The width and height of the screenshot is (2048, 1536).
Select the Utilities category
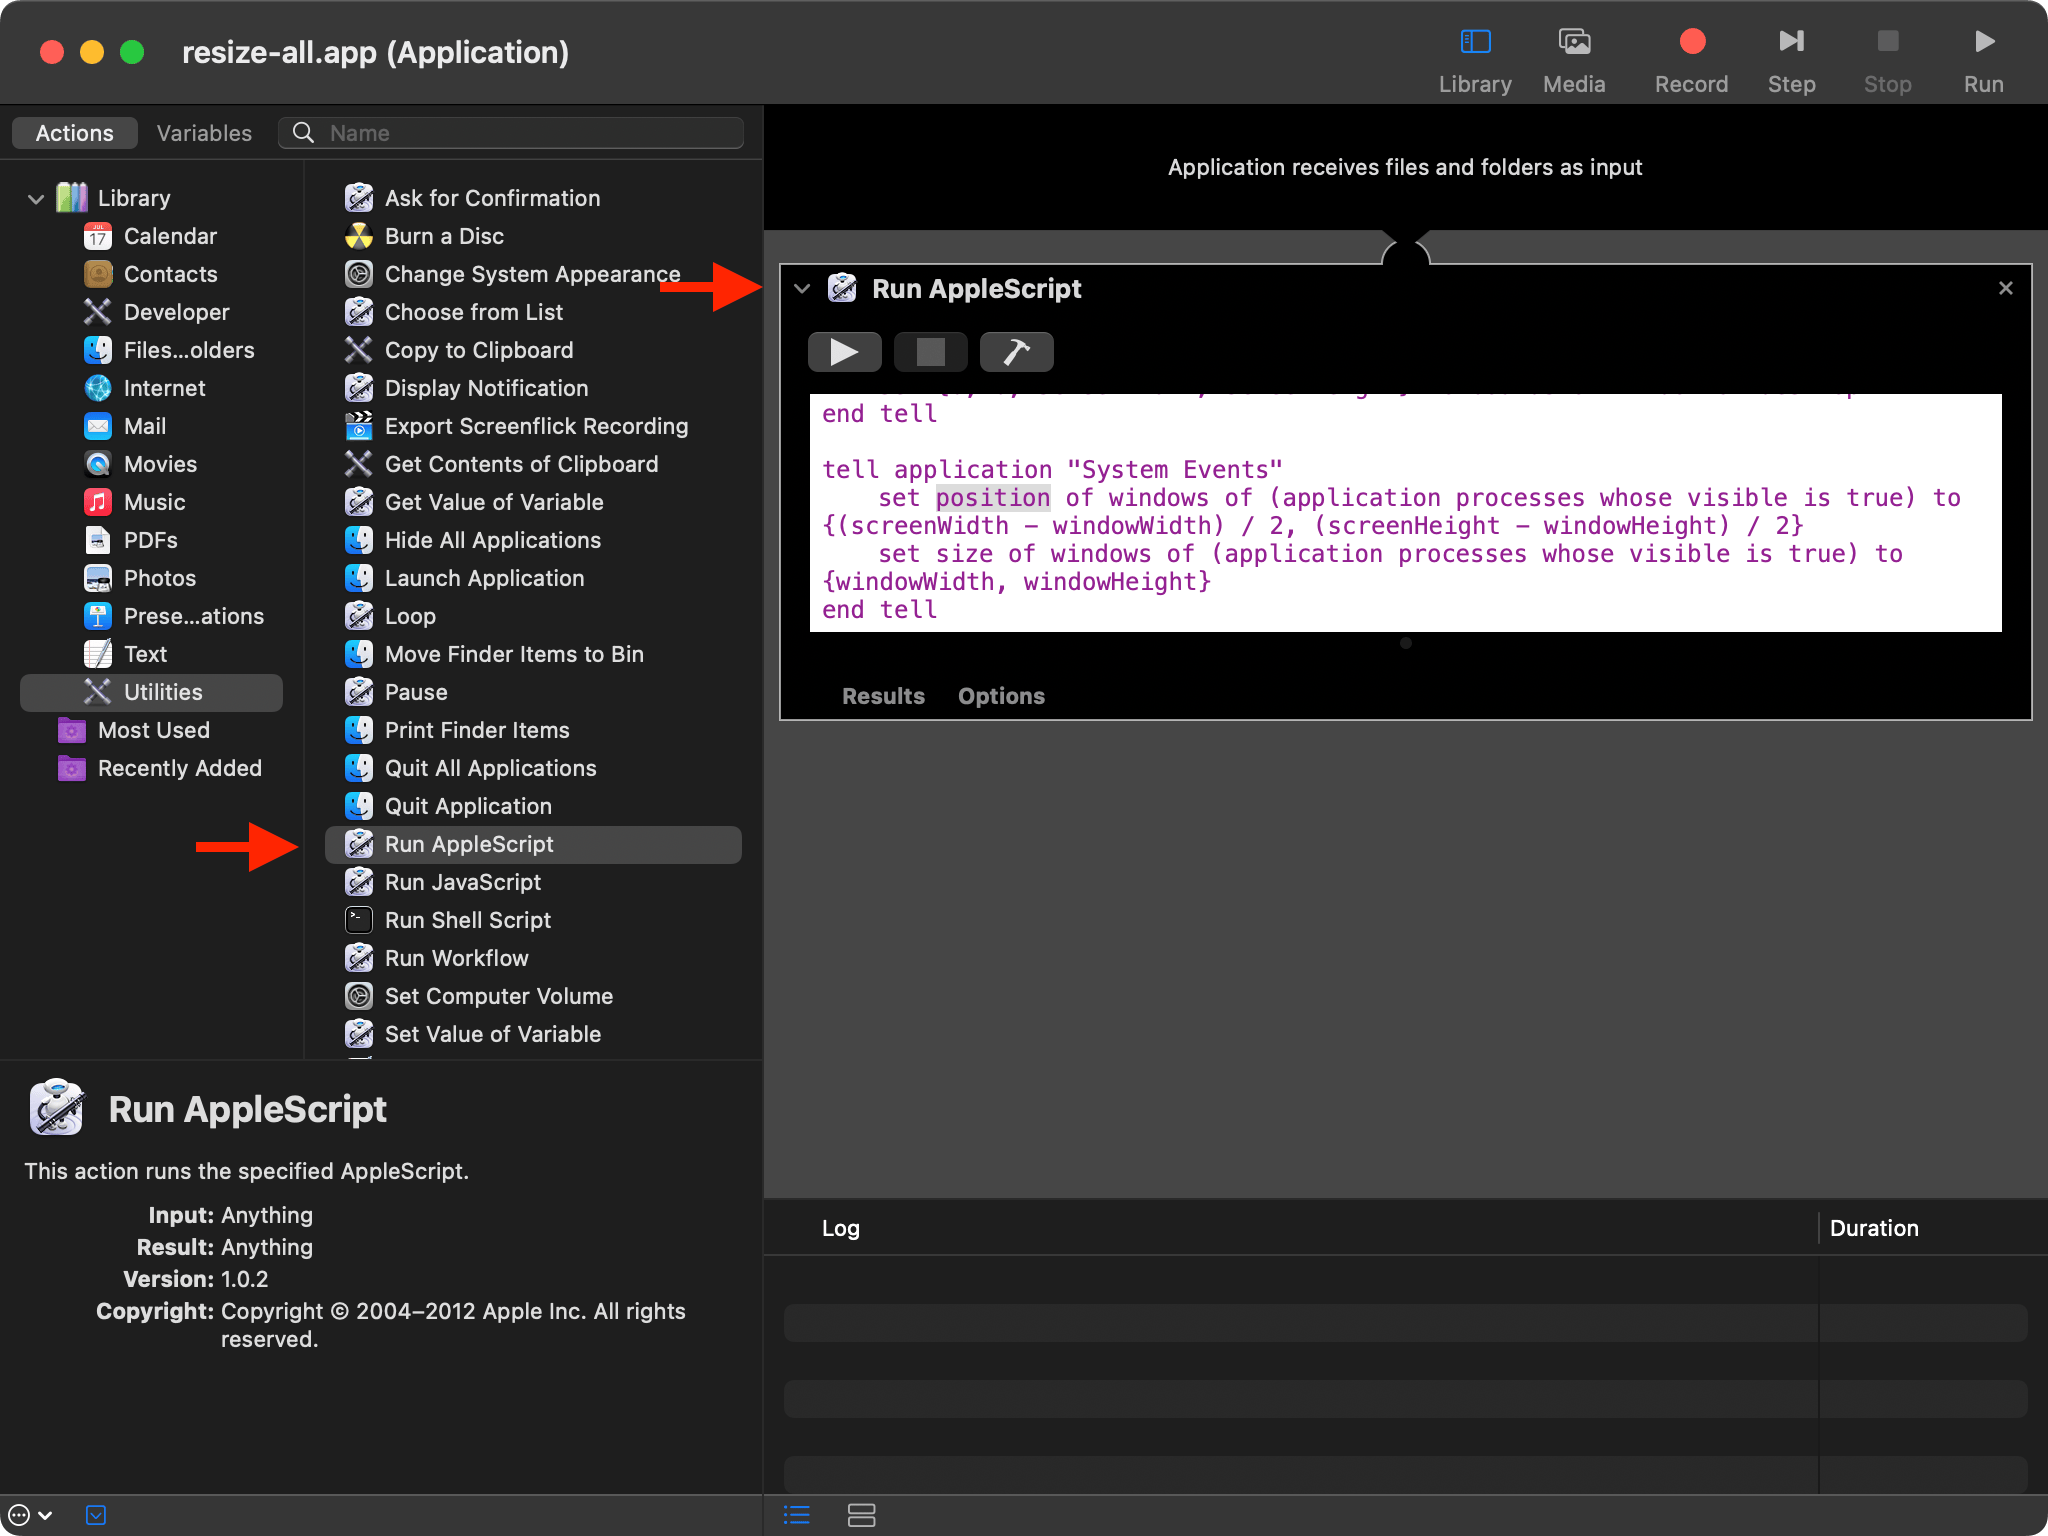151,692
